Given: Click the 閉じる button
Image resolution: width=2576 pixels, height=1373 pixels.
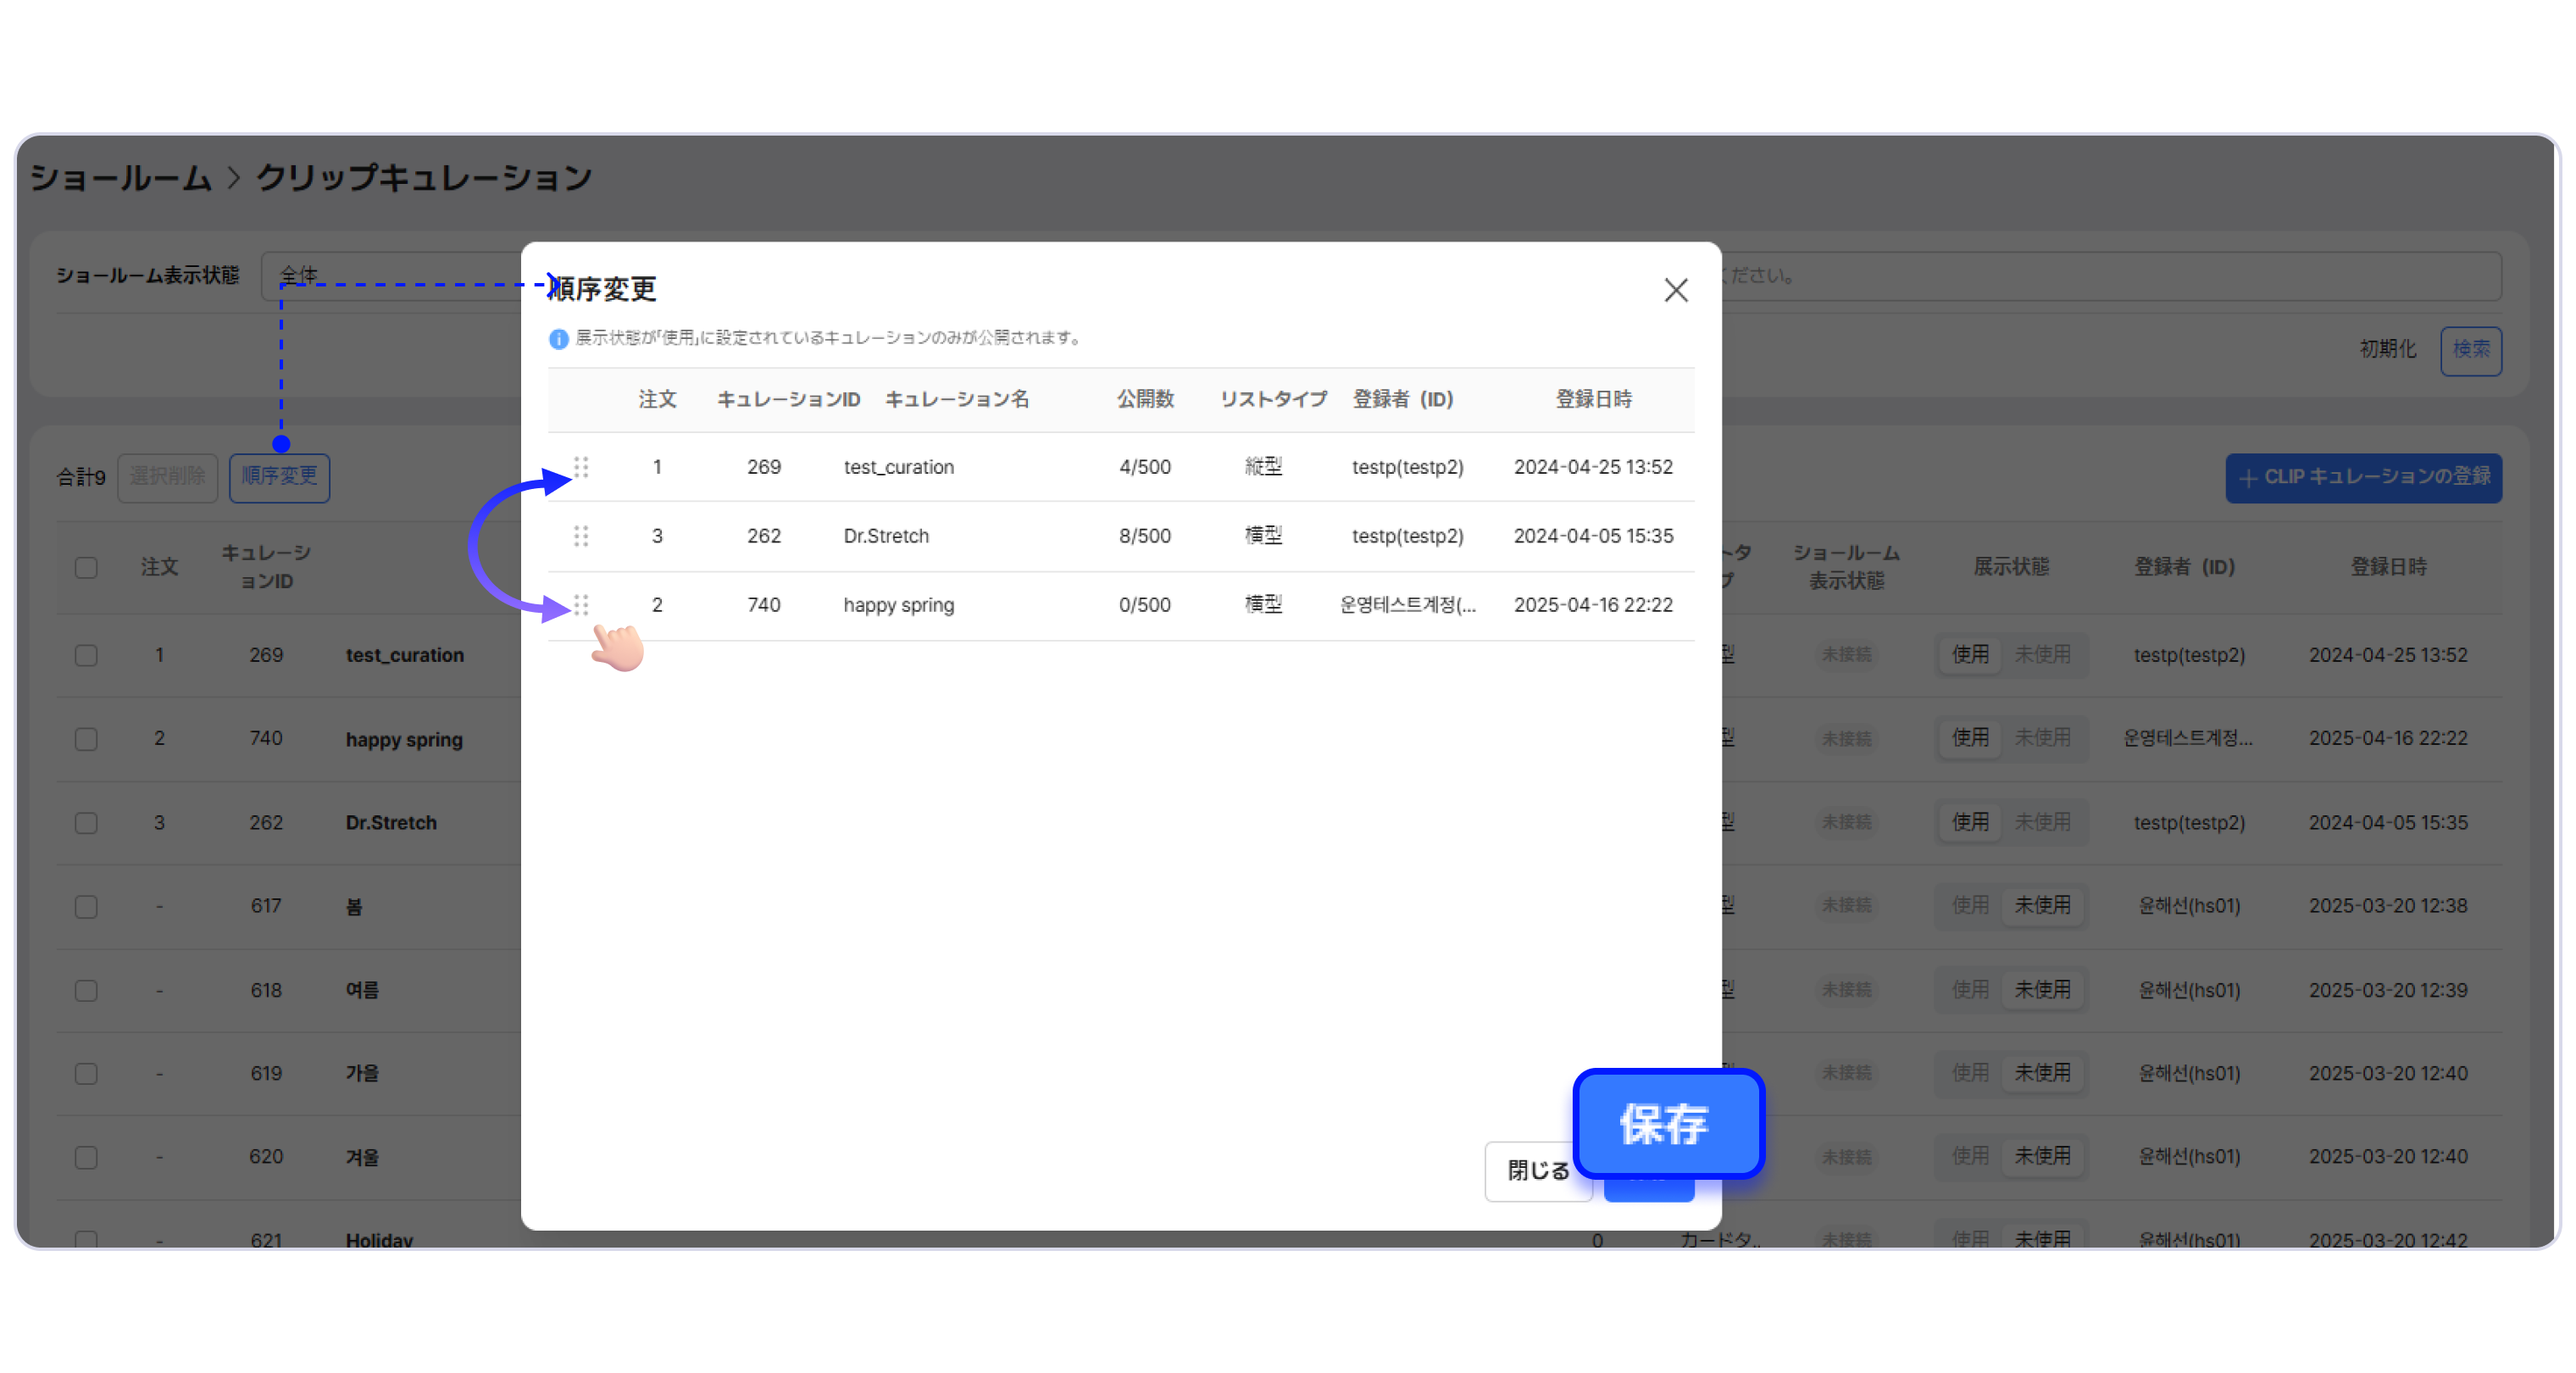Looking at the screenshot, I should [x=1537, y=1171].
